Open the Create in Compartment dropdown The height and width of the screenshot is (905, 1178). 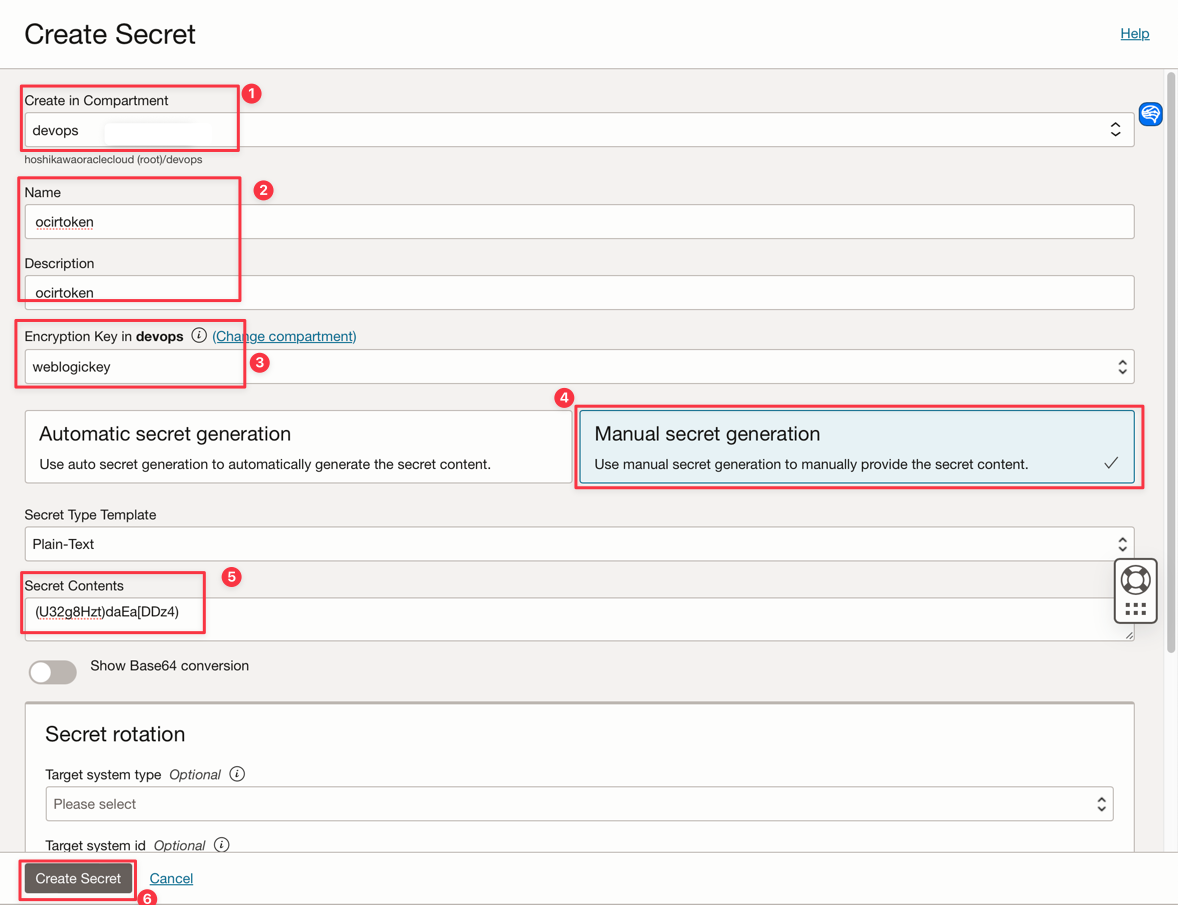click(578, 130)
